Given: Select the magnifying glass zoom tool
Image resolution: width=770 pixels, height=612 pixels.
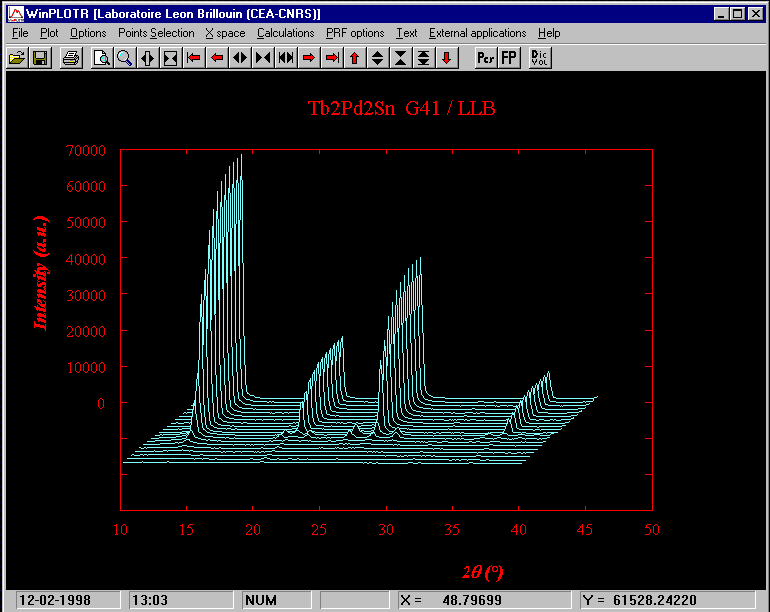Looking at the screenshot, I should [x=124, y=58].
